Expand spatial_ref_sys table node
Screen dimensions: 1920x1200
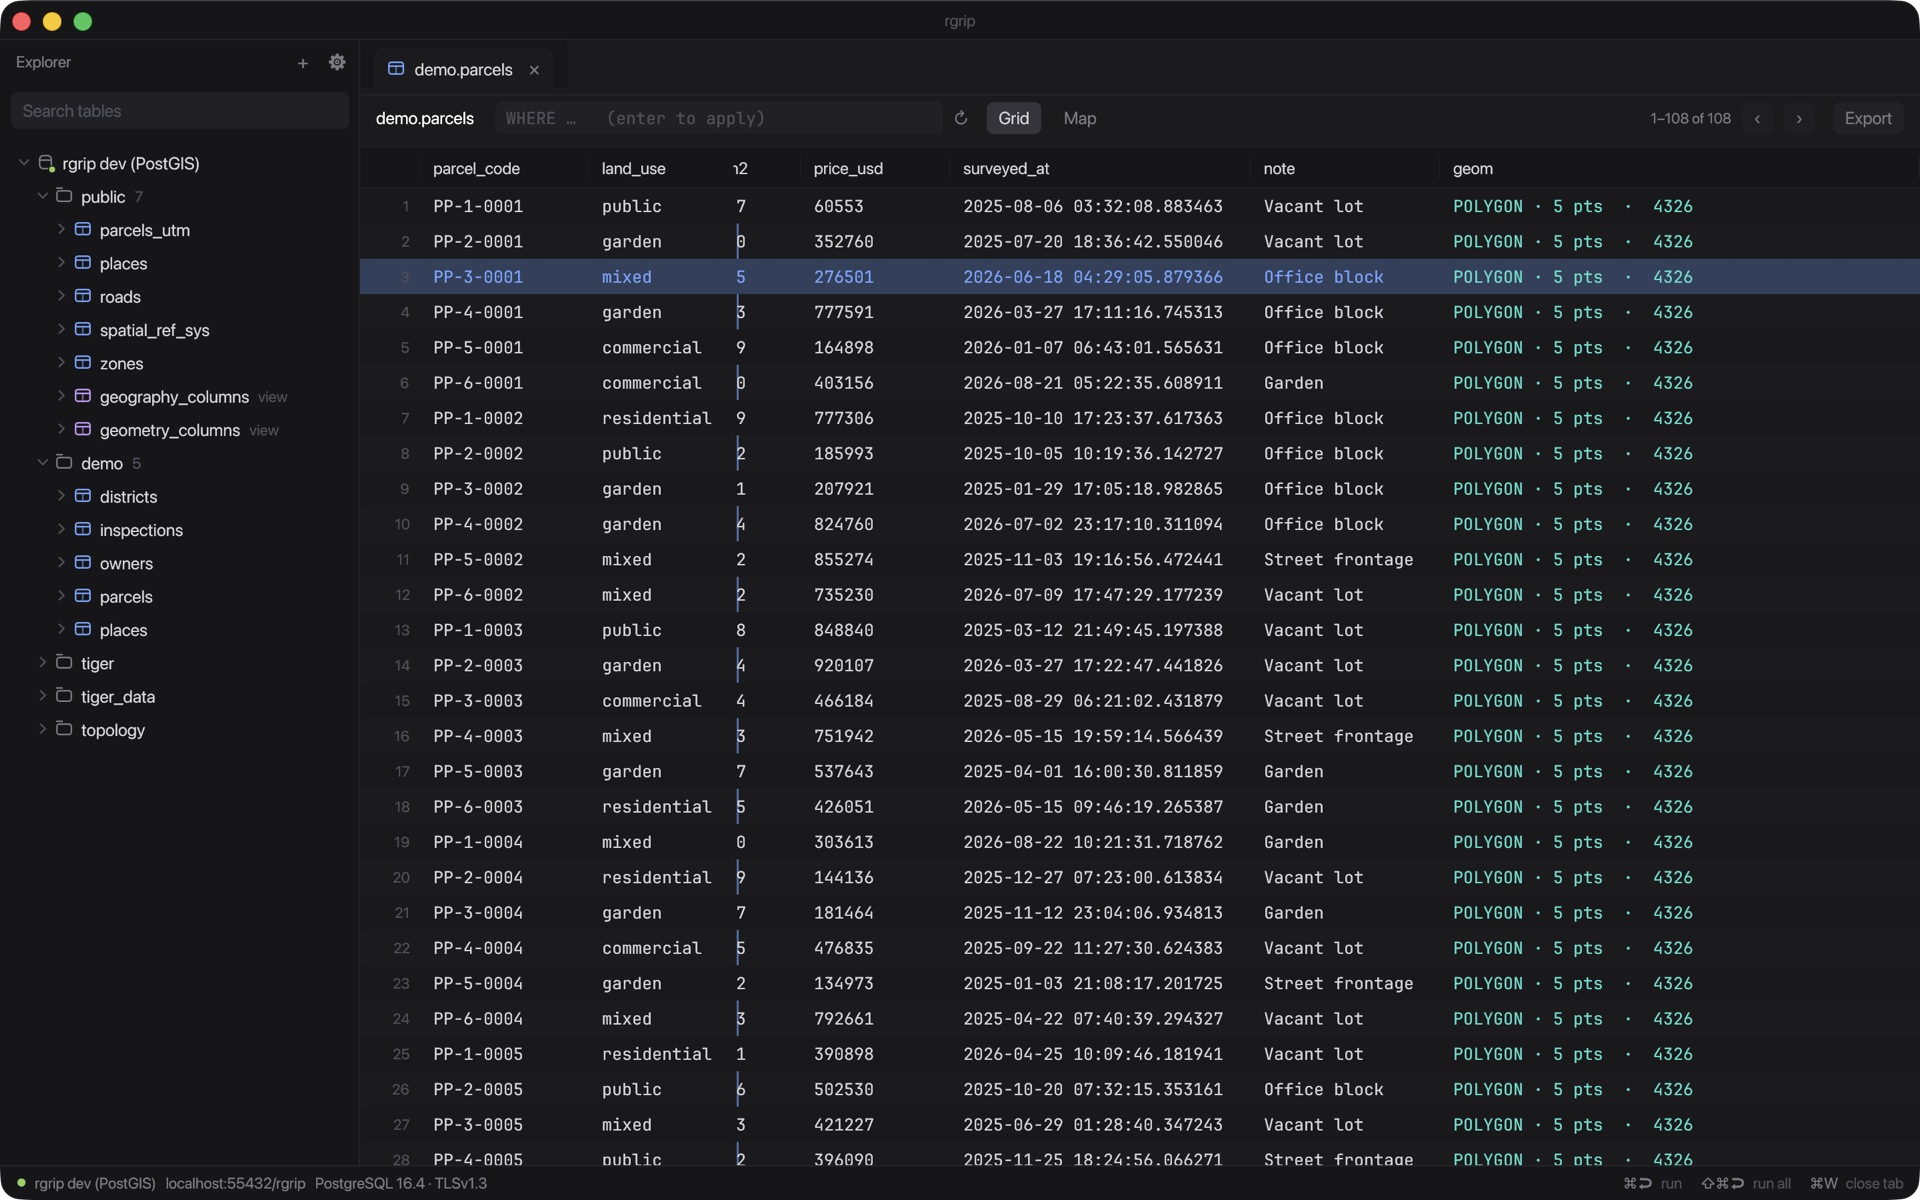coord(61,329)
